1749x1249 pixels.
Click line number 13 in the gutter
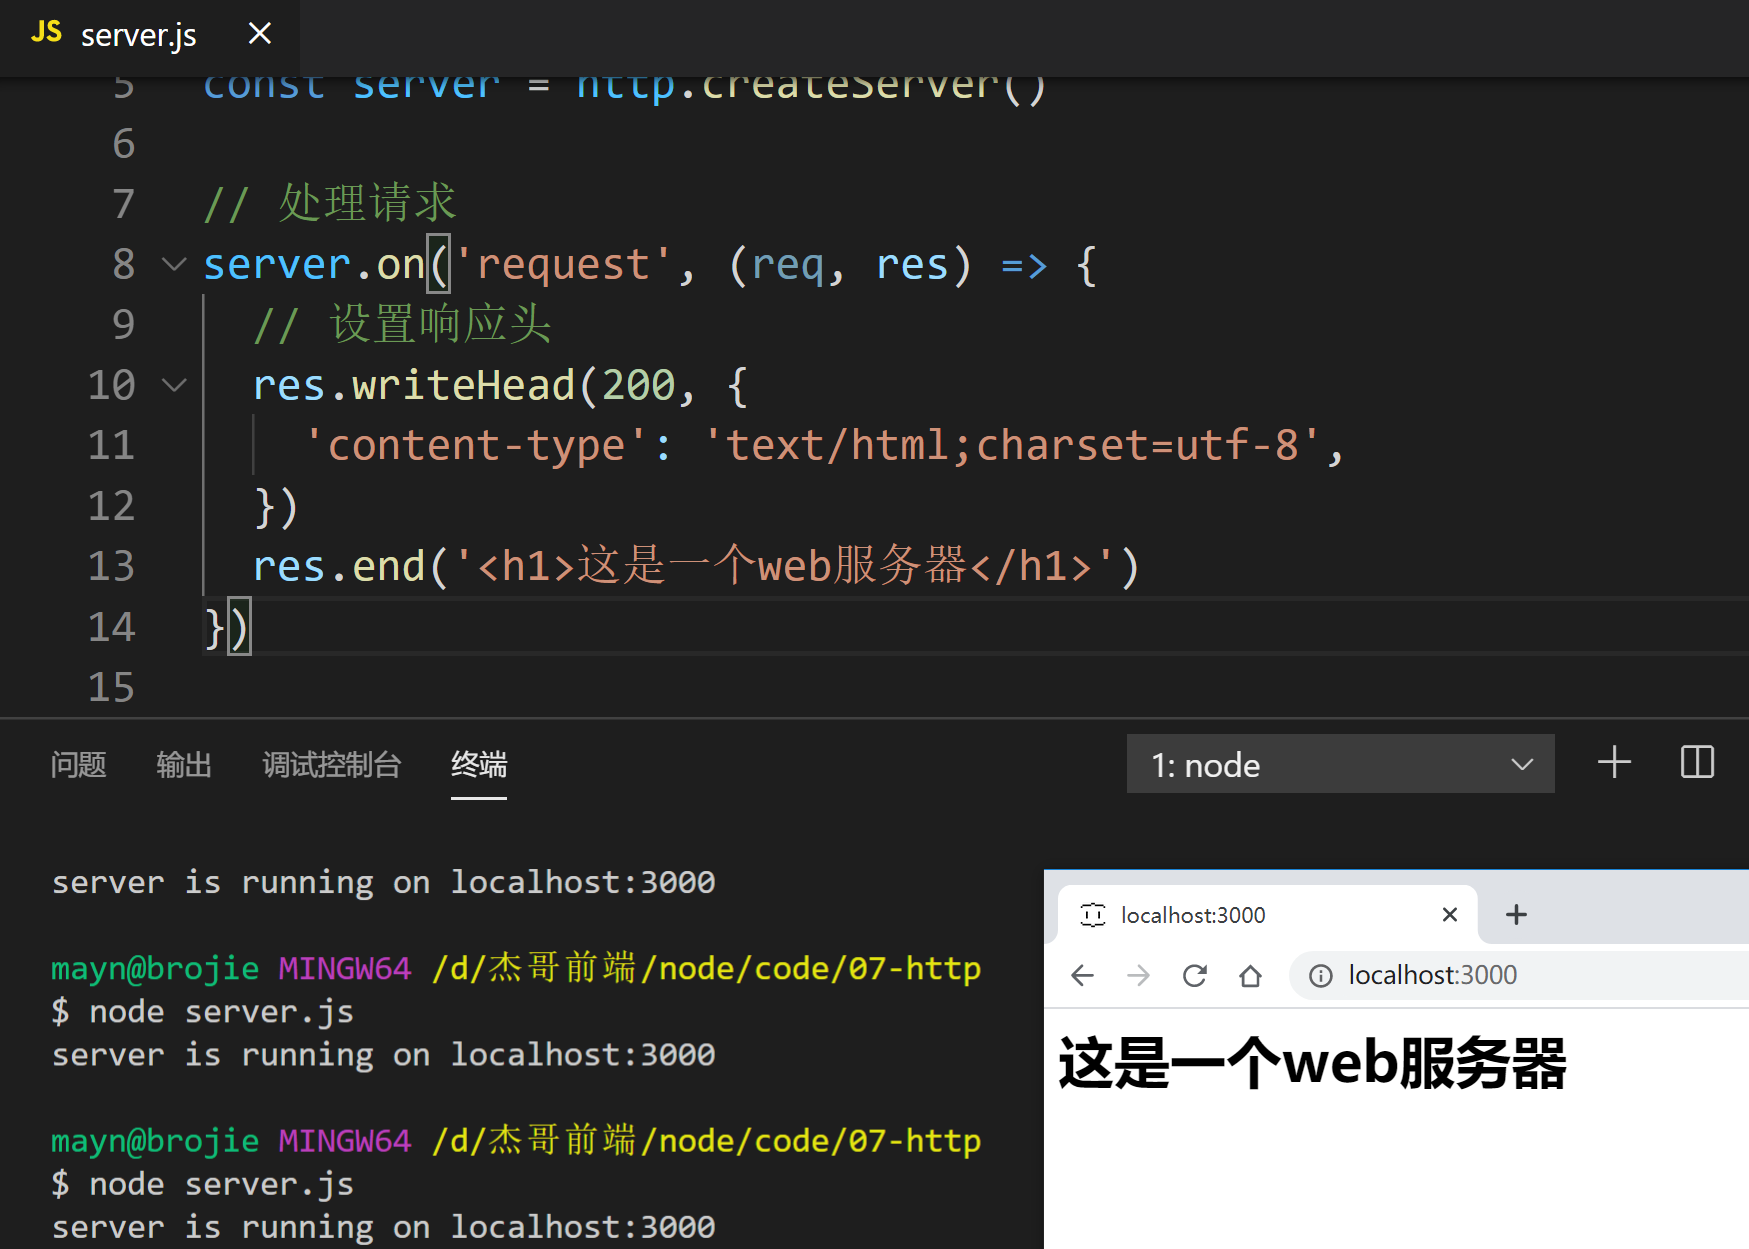point(111,566)
